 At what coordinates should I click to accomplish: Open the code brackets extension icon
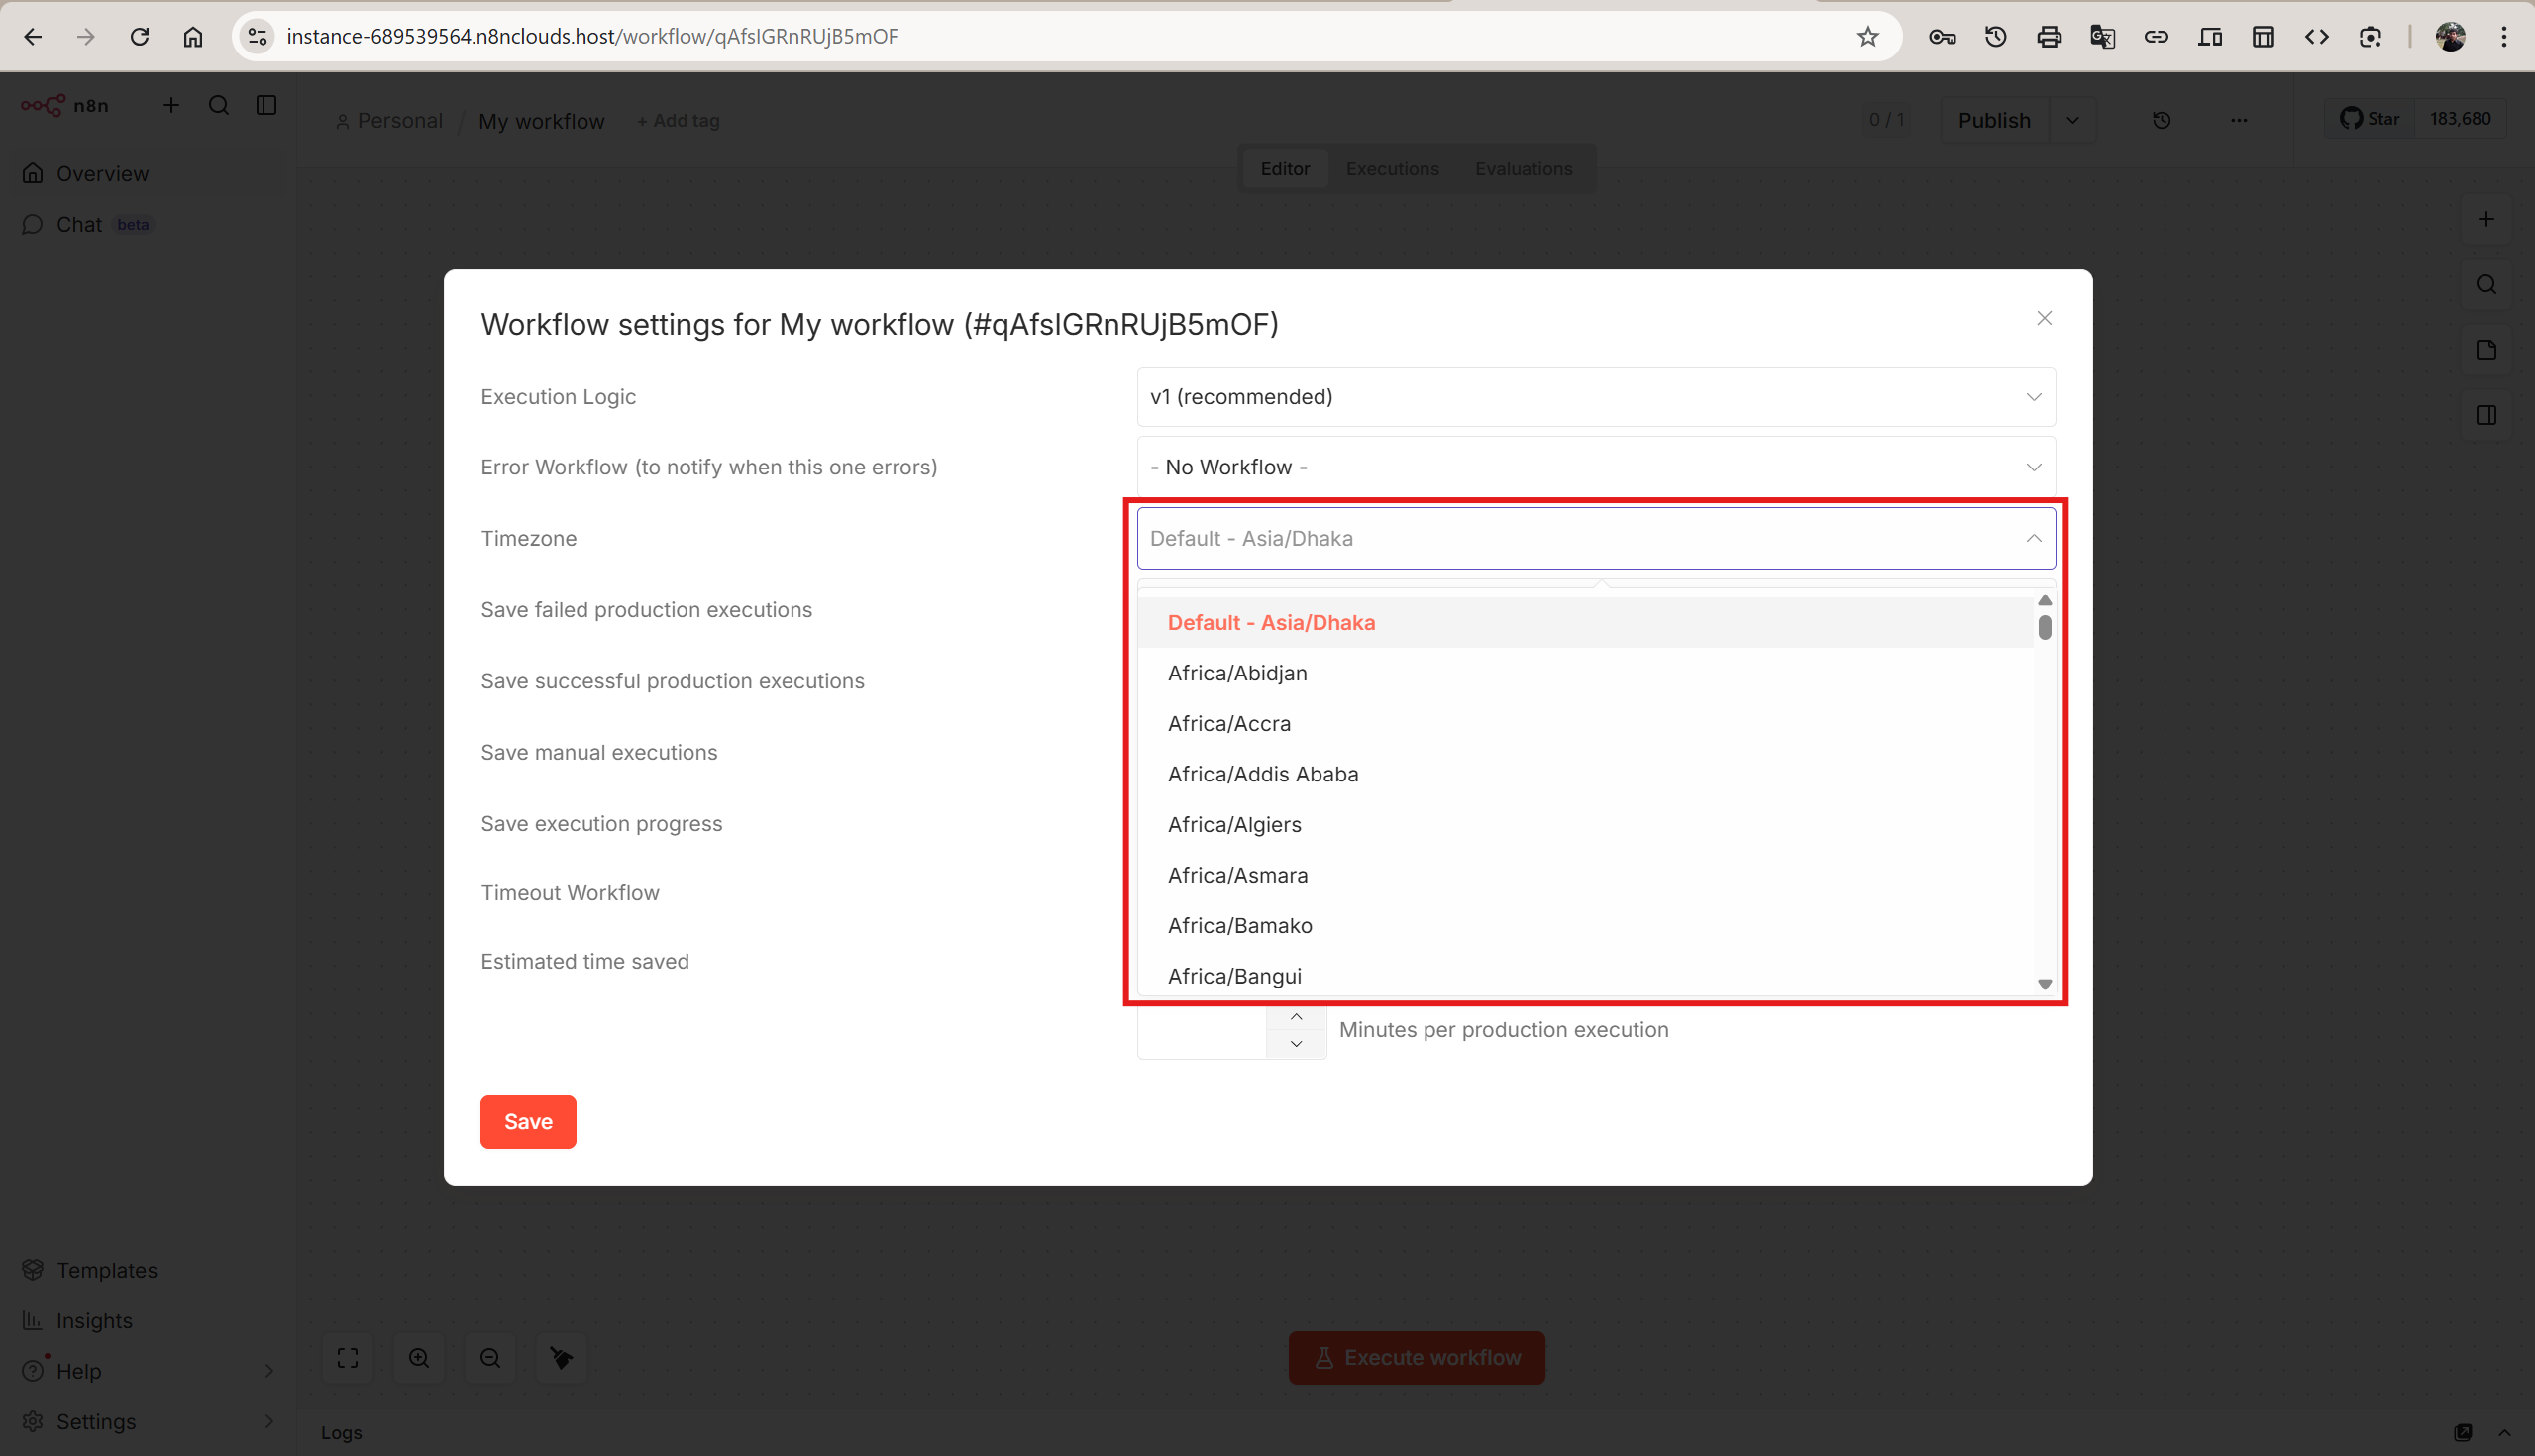[2317, 37]
